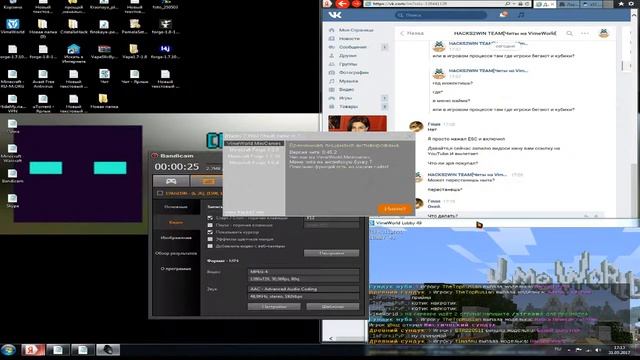Open Основные tab in Bandicam sidebar
The width and height of the screenshot is (640, 360).
(176, 207)
